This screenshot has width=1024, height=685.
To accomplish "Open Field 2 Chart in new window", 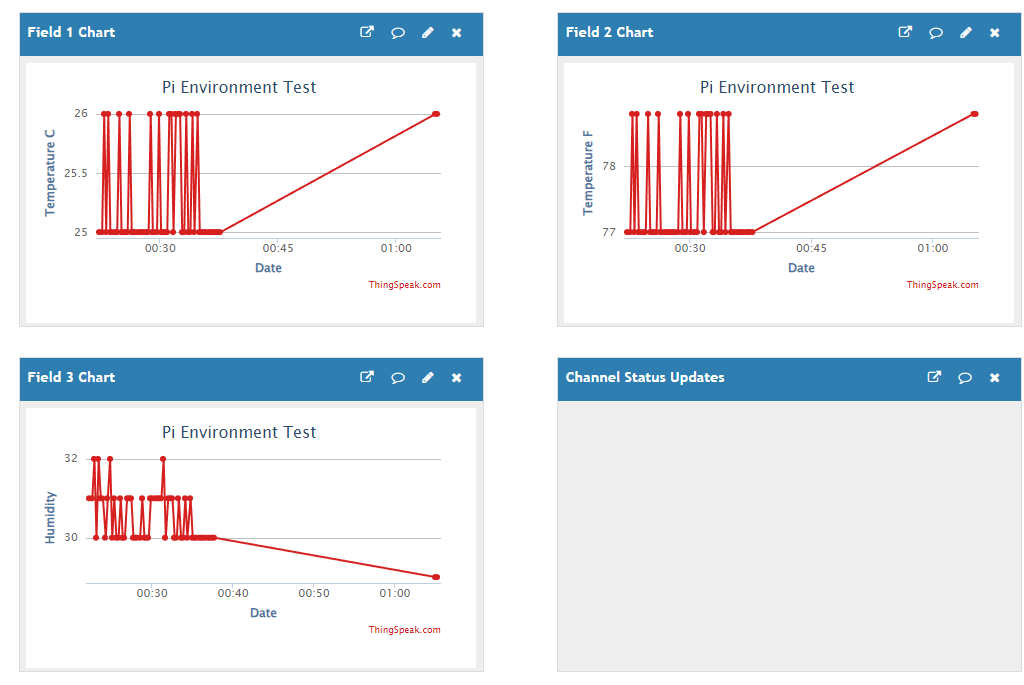I will pyautogui.click(x=905, y=32).
